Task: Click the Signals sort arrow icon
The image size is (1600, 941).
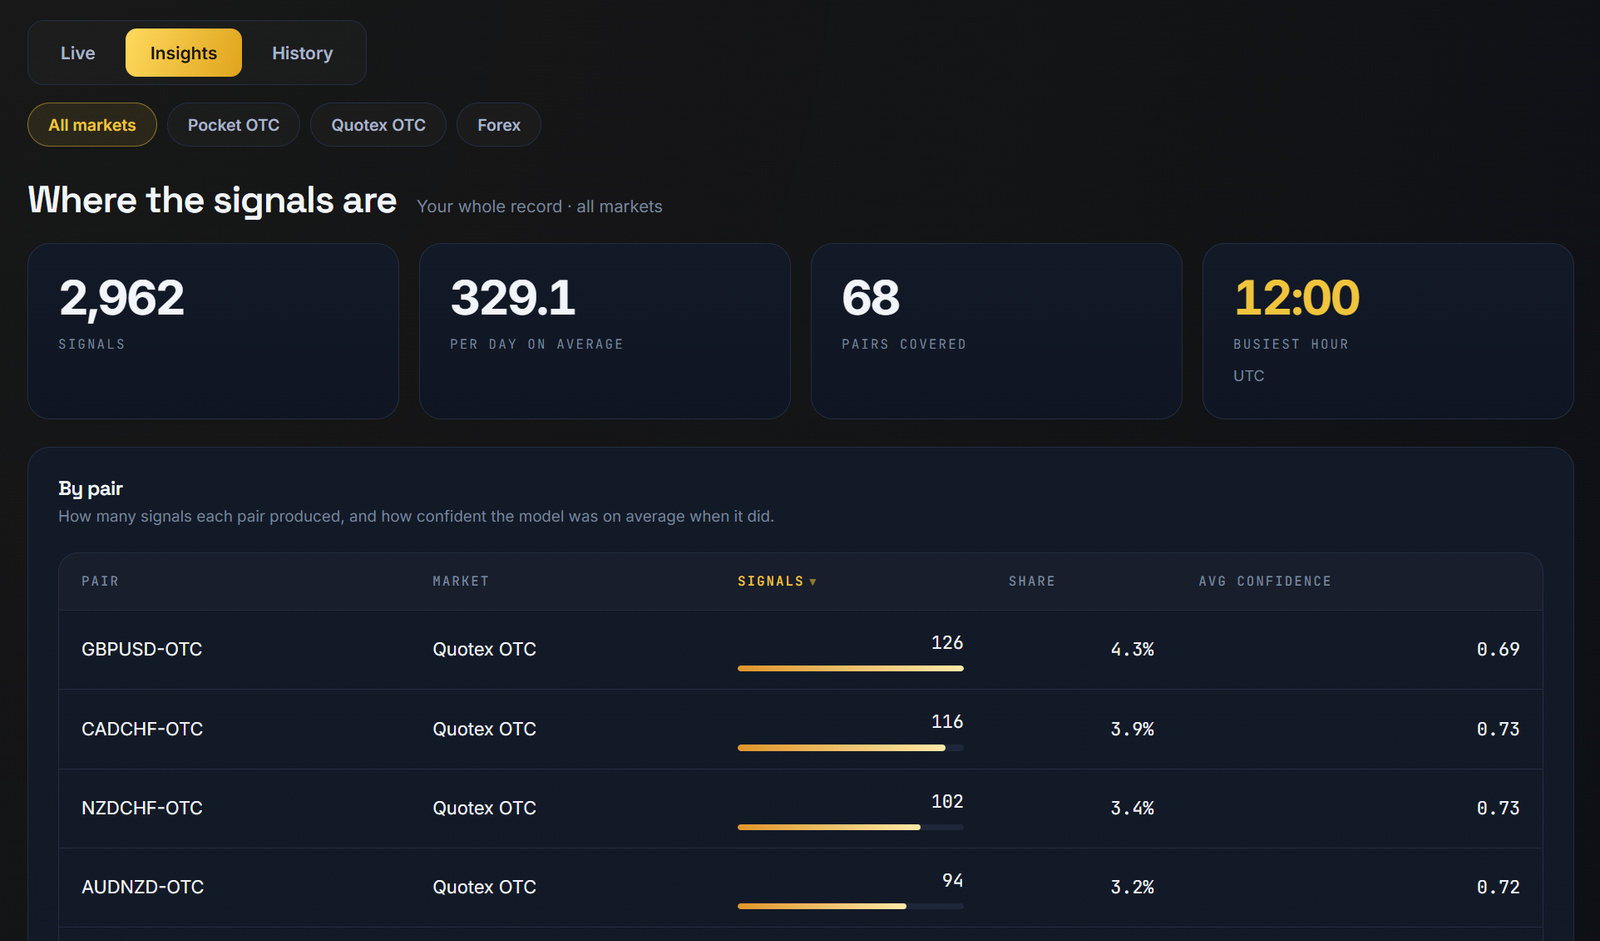Action: (813, 582)
